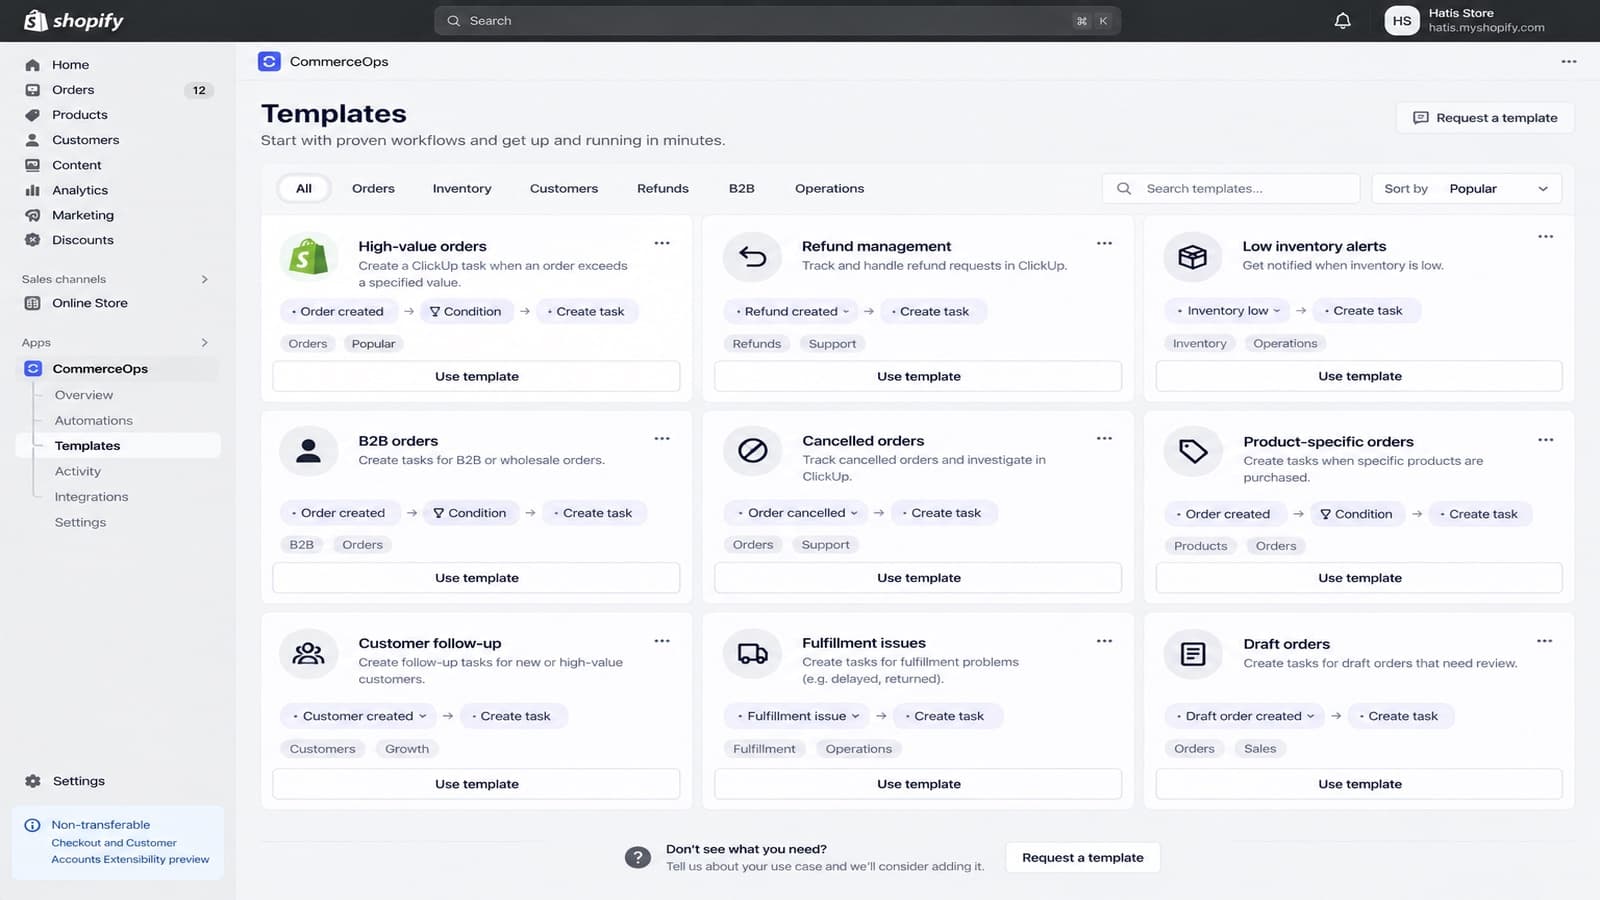Click the Orders icon in sidebar
Image resolution: width=1600 pixels, height=900 pixels.
(x=33, y=90)
